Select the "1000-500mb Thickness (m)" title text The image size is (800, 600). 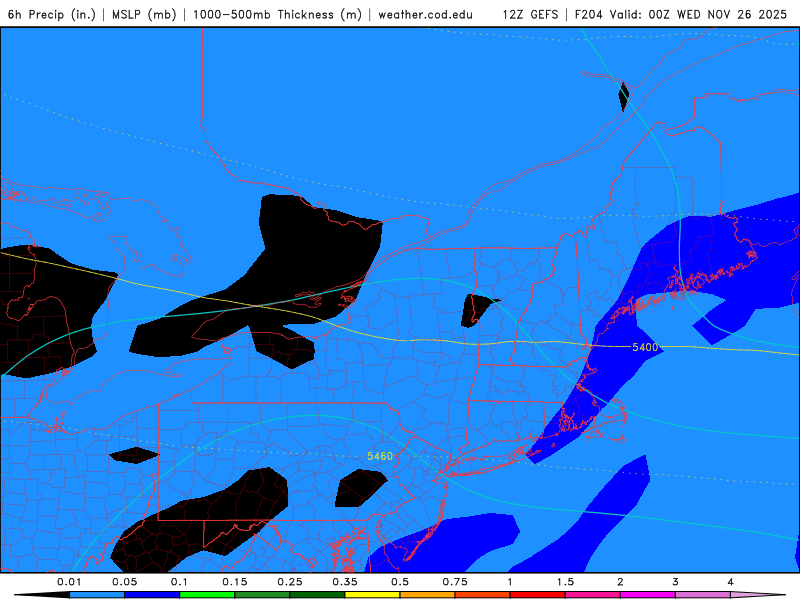coord(277,14)
